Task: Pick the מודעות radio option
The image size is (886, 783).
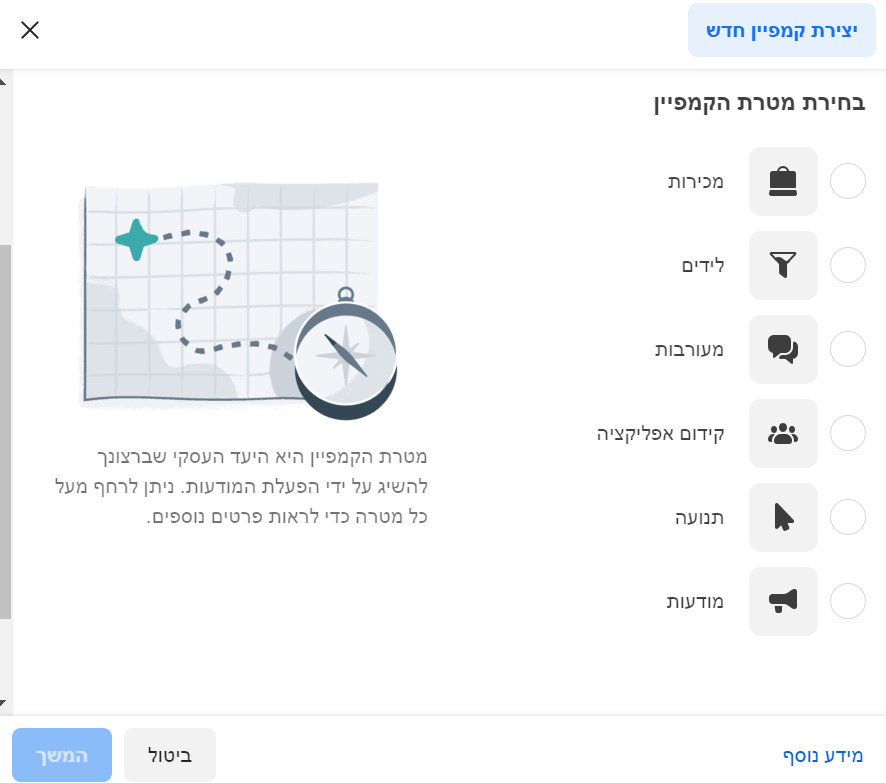Action: pos(848,602)
